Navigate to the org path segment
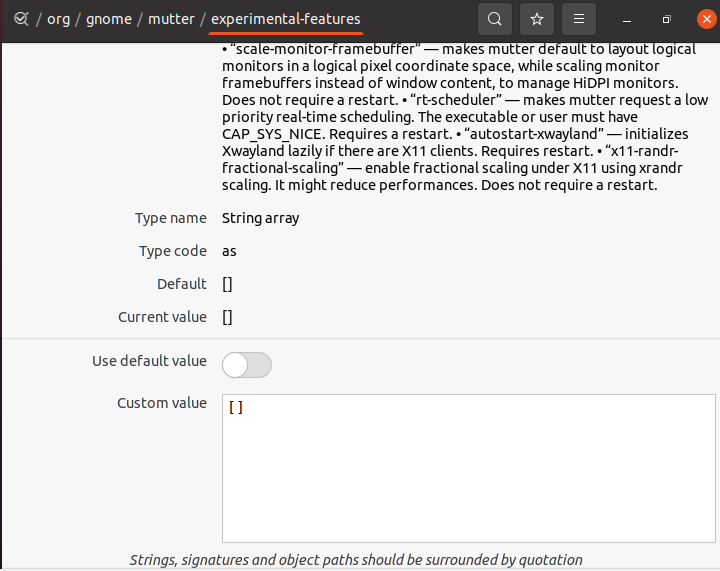Image resolution: width=720 pixels, height=571 pixels. coord(59,19)
